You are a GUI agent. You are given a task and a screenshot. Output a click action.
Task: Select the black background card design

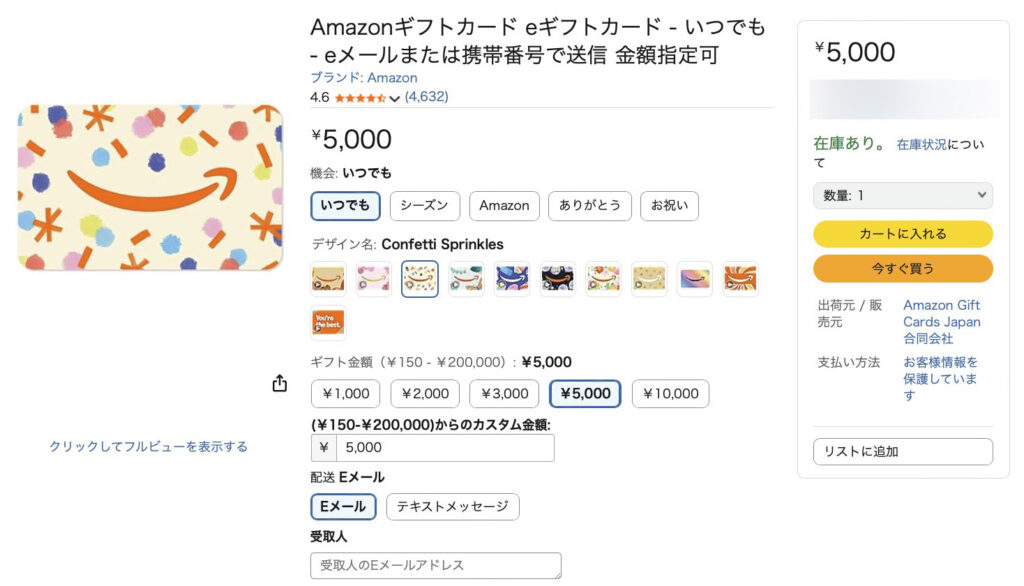click(558, 279)
